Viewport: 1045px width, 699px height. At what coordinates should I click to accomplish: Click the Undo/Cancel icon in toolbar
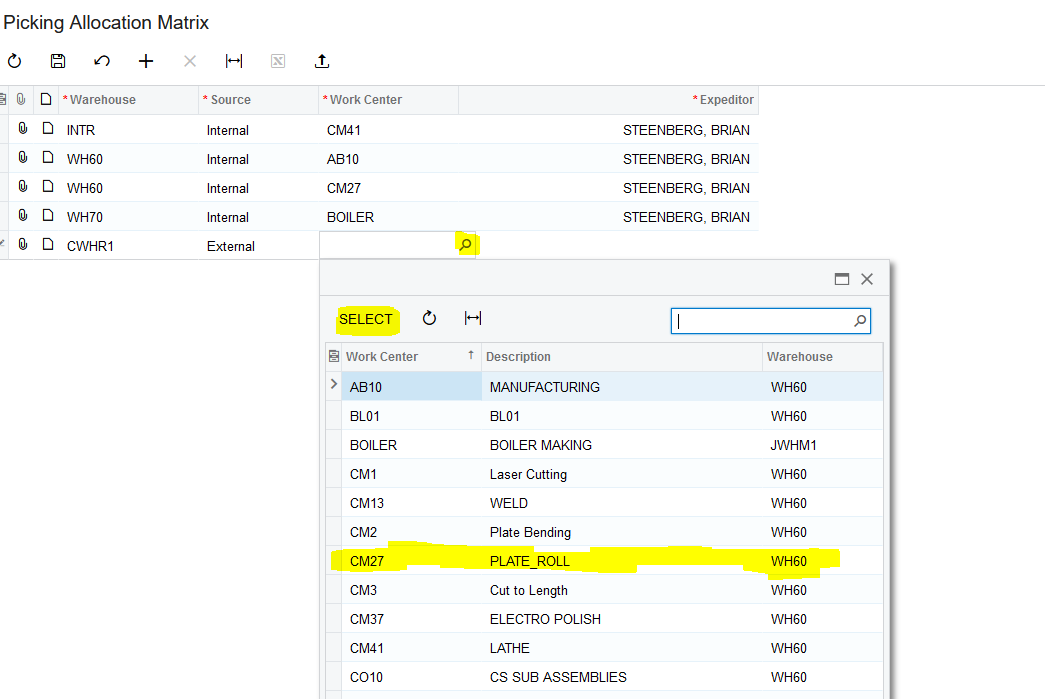[102, 61]
